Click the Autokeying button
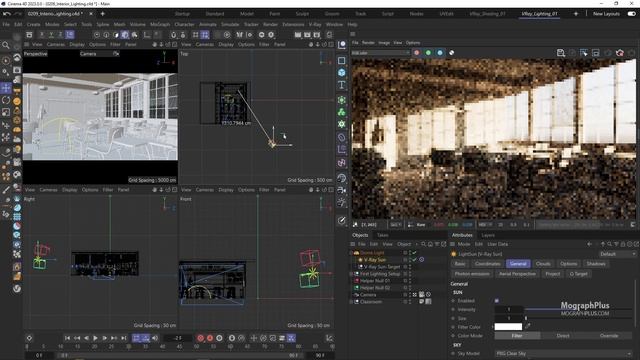The image size is (640, 360). (210, 338)
